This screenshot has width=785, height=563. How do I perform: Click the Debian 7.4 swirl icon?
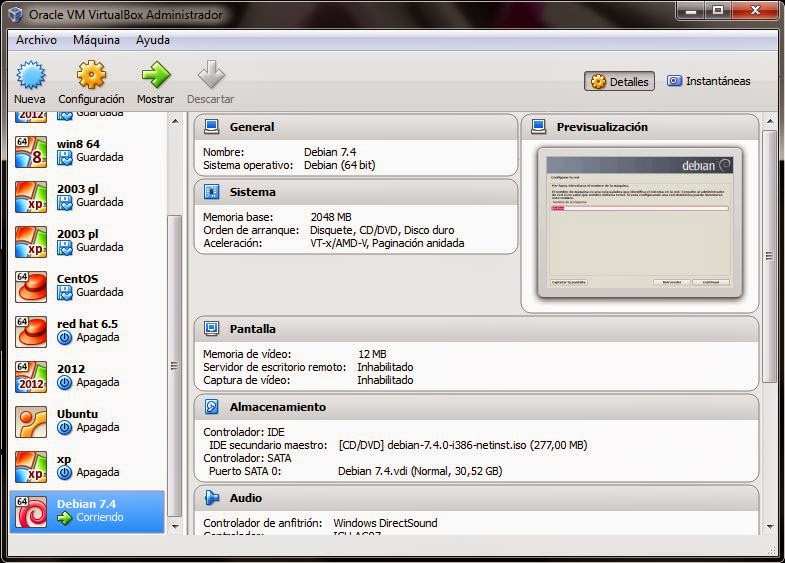click(x=31, y=512)
